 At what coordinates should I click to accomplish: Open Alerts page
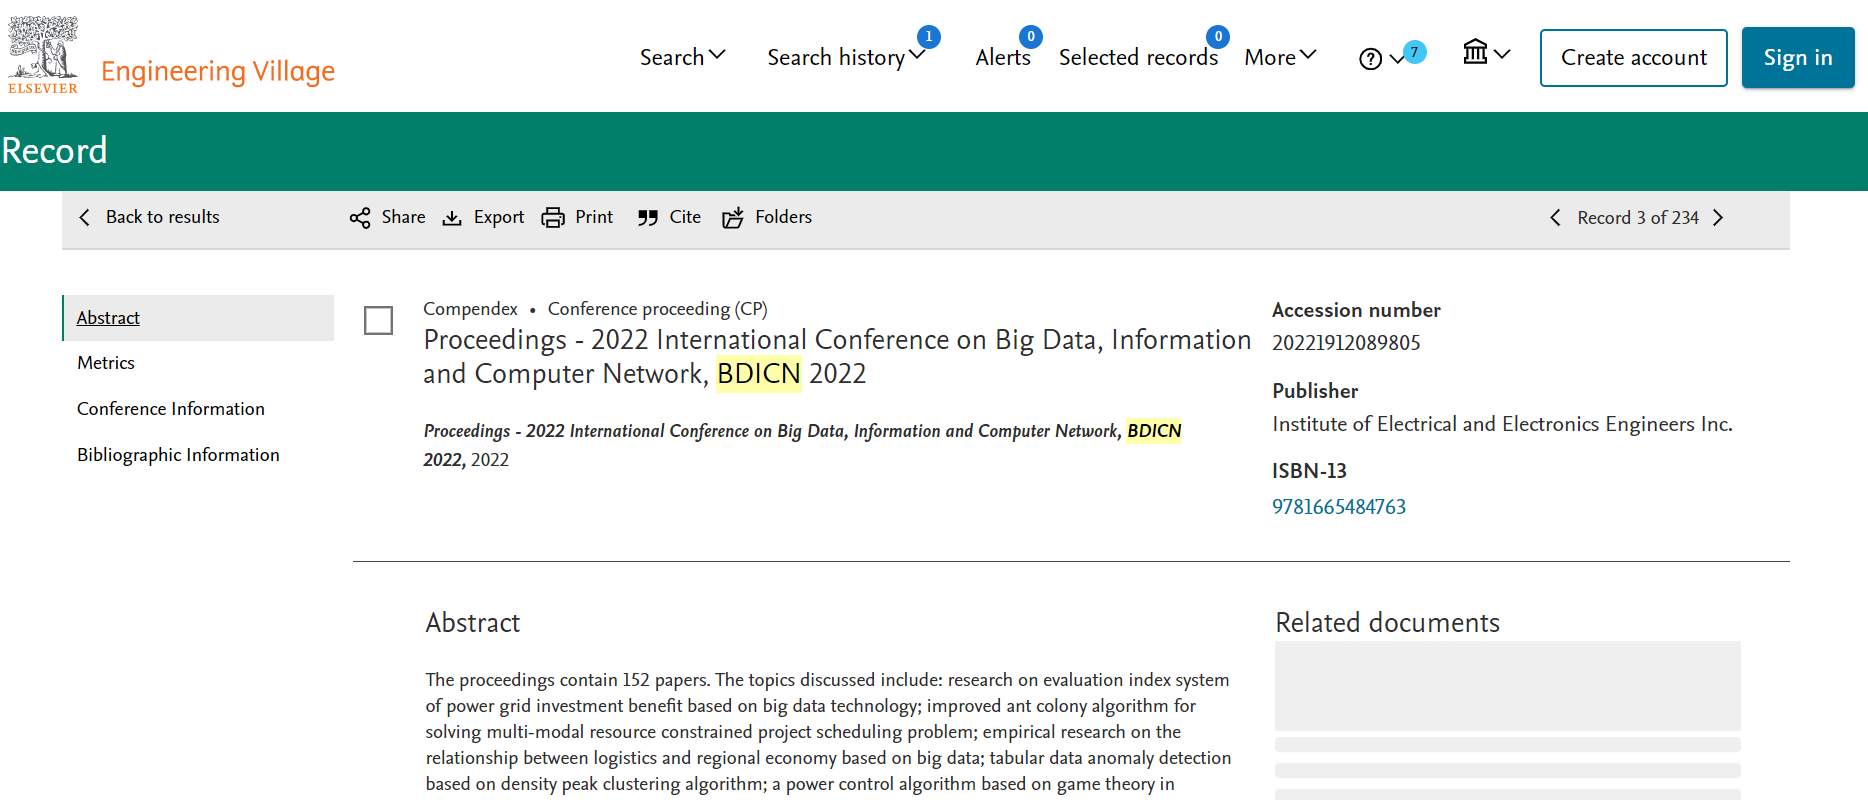tap(1003, 57)
